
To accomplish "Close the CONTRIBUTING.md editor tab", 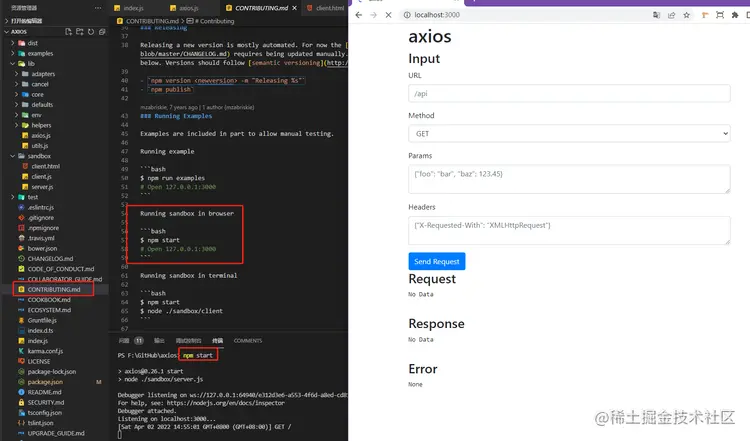I will click(294, 8).
